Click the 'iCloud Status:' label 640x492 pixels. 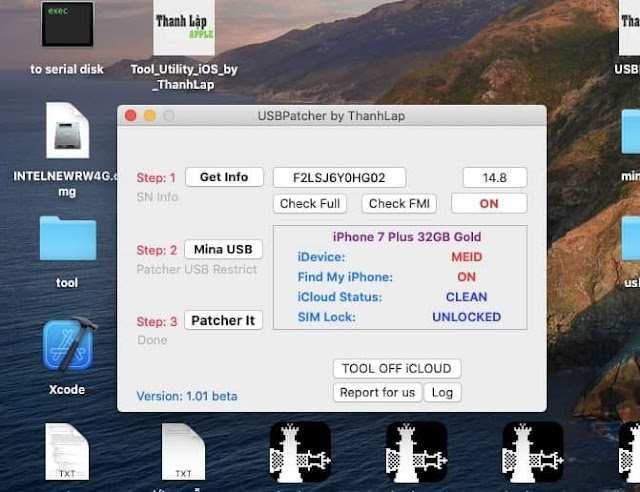(340, 297)
